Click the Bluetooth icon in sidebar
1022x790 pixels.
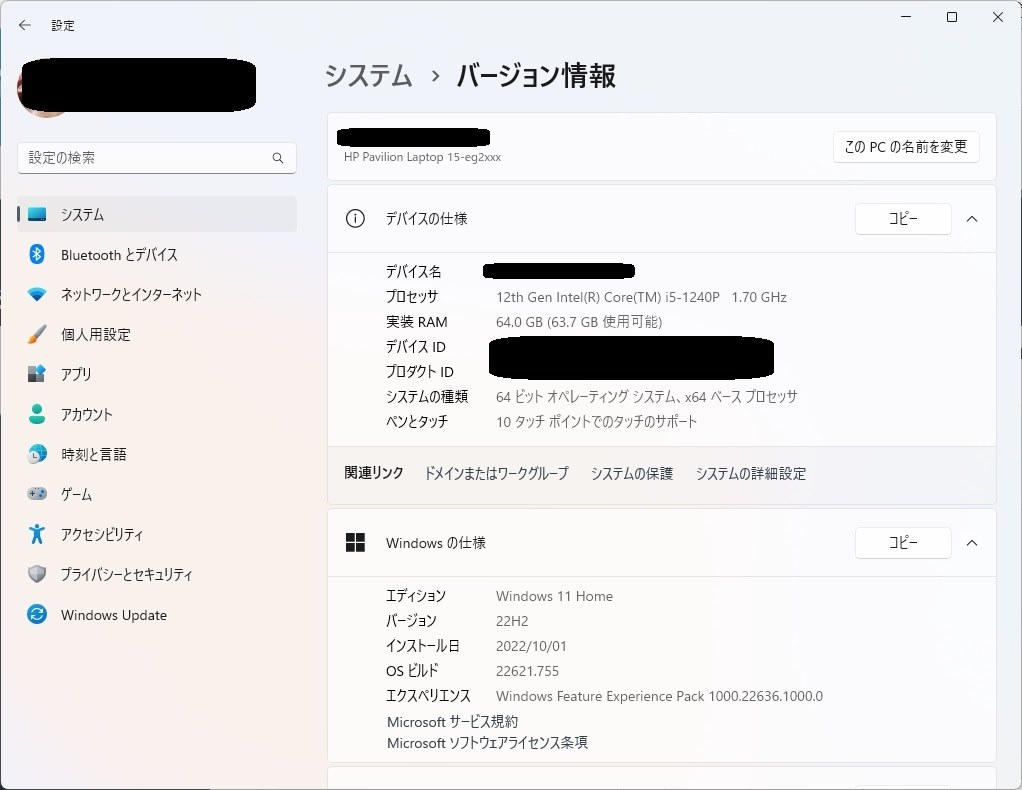pos(37,254)
